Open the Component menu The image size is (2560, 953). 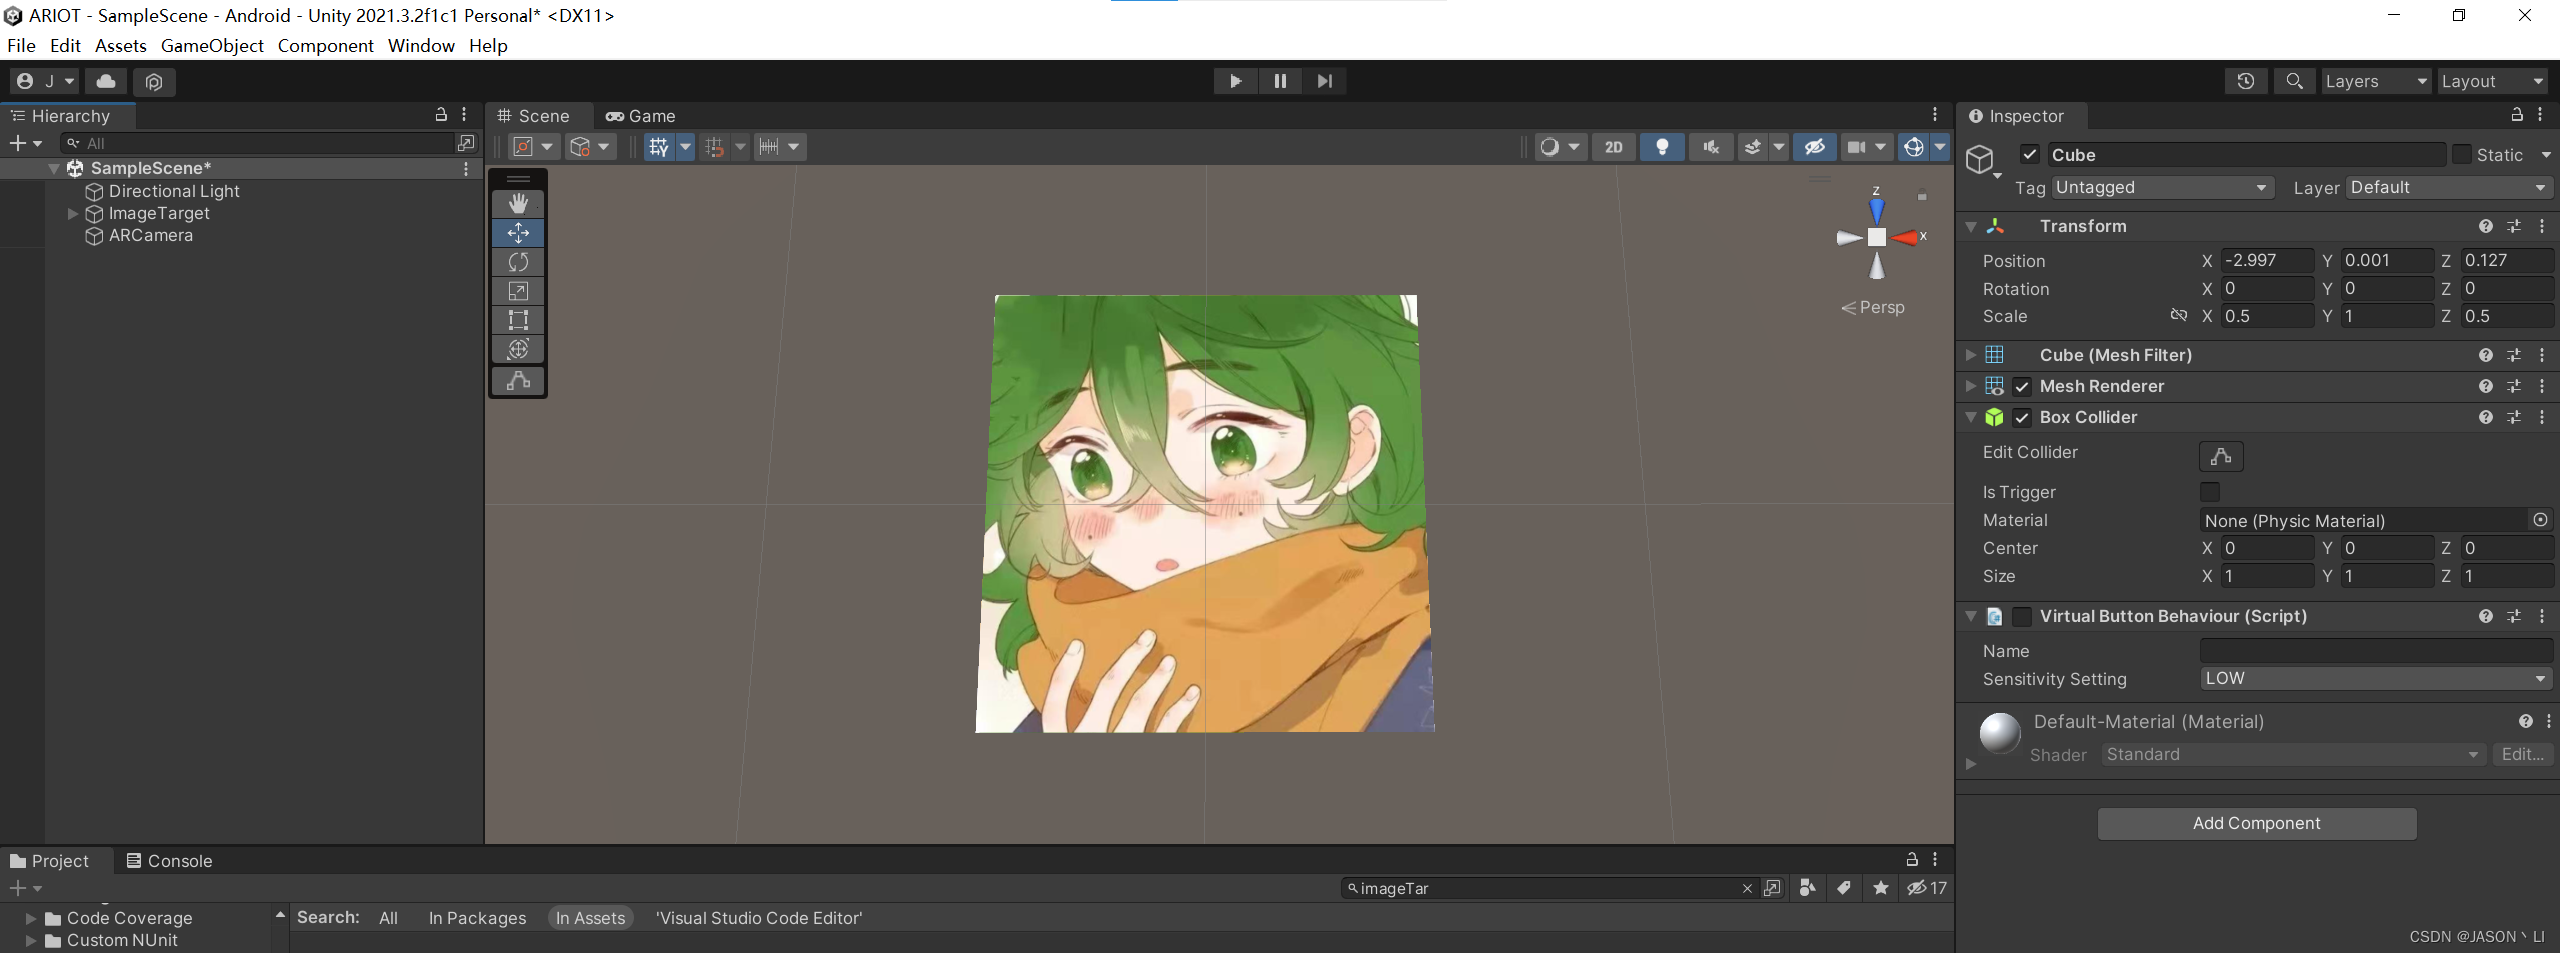coord(325,45)
